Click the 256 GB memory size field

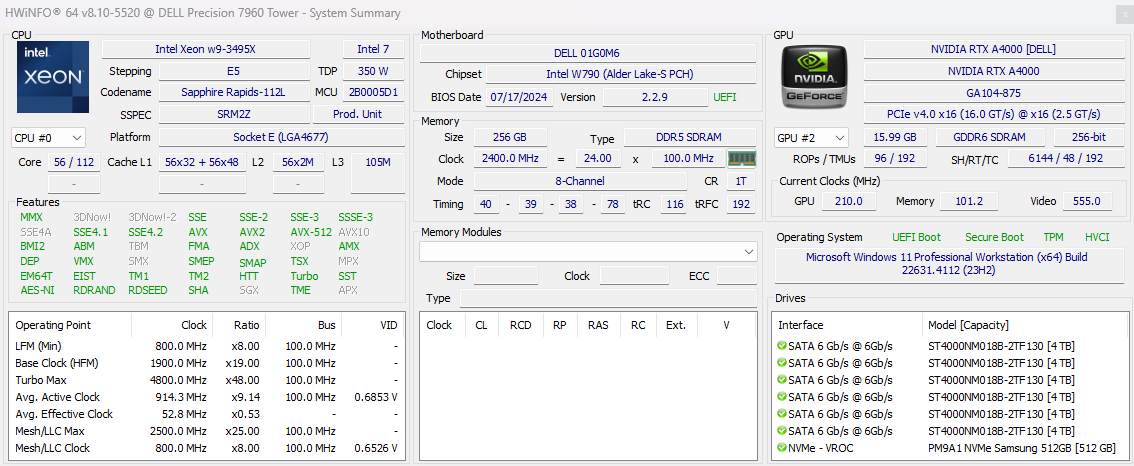pyautogui.click(x=510, y=137)
